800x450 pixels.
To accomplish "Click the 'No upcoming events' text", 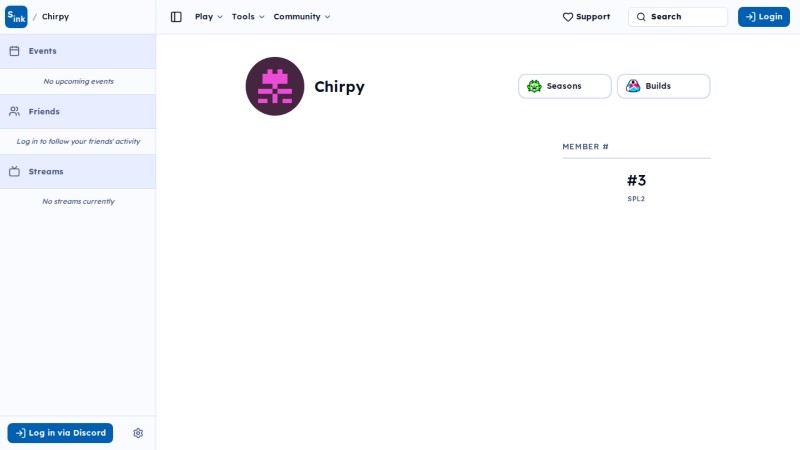I will coord(79,82).
